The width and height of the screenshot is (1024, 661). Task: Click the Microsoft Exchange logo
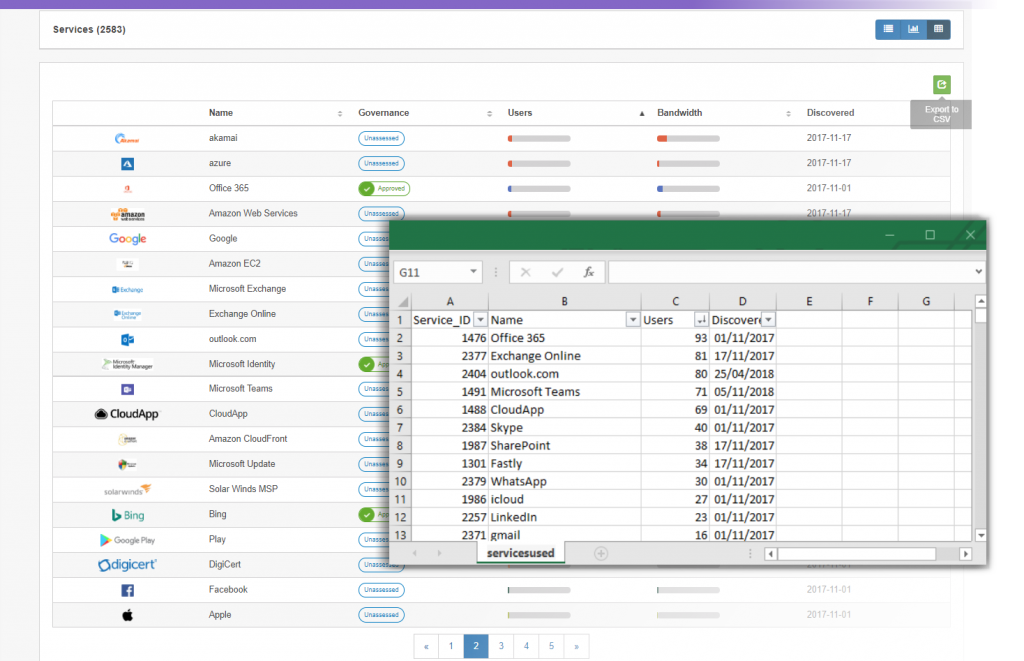pyautogui.click(x=127, y=289)
